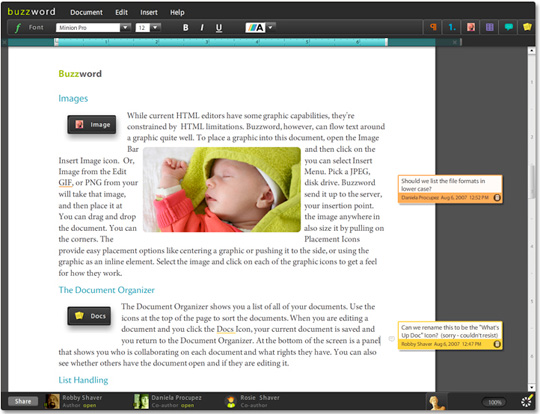Open the Insert menu
Screen dimensions: 540x414
point(149,12)
